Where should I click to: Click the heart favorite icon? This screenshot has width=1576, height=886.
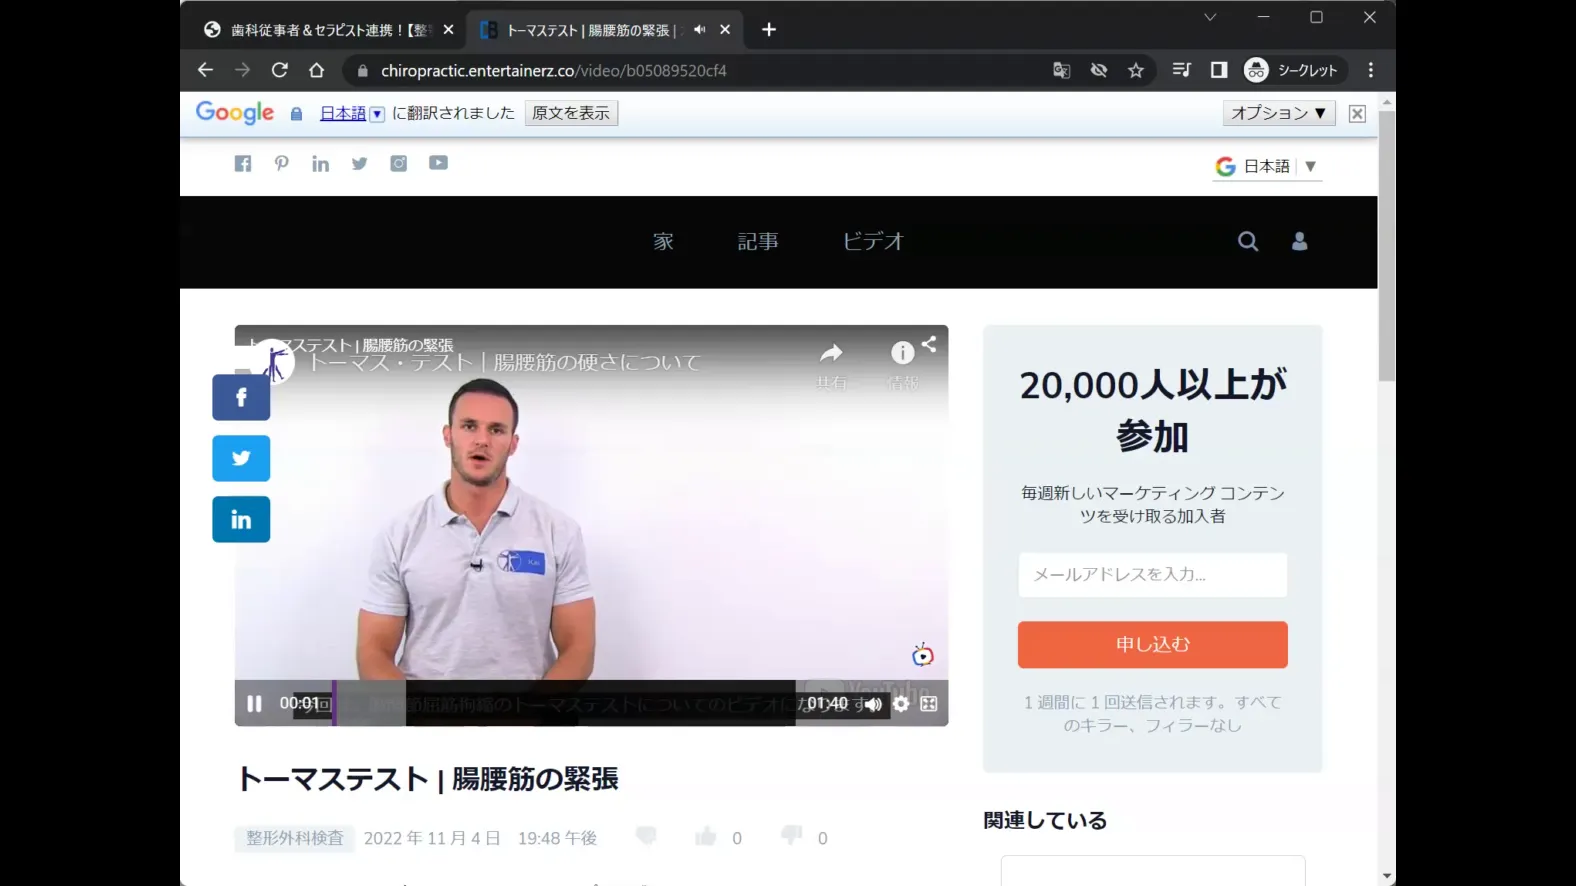(646, 836)
